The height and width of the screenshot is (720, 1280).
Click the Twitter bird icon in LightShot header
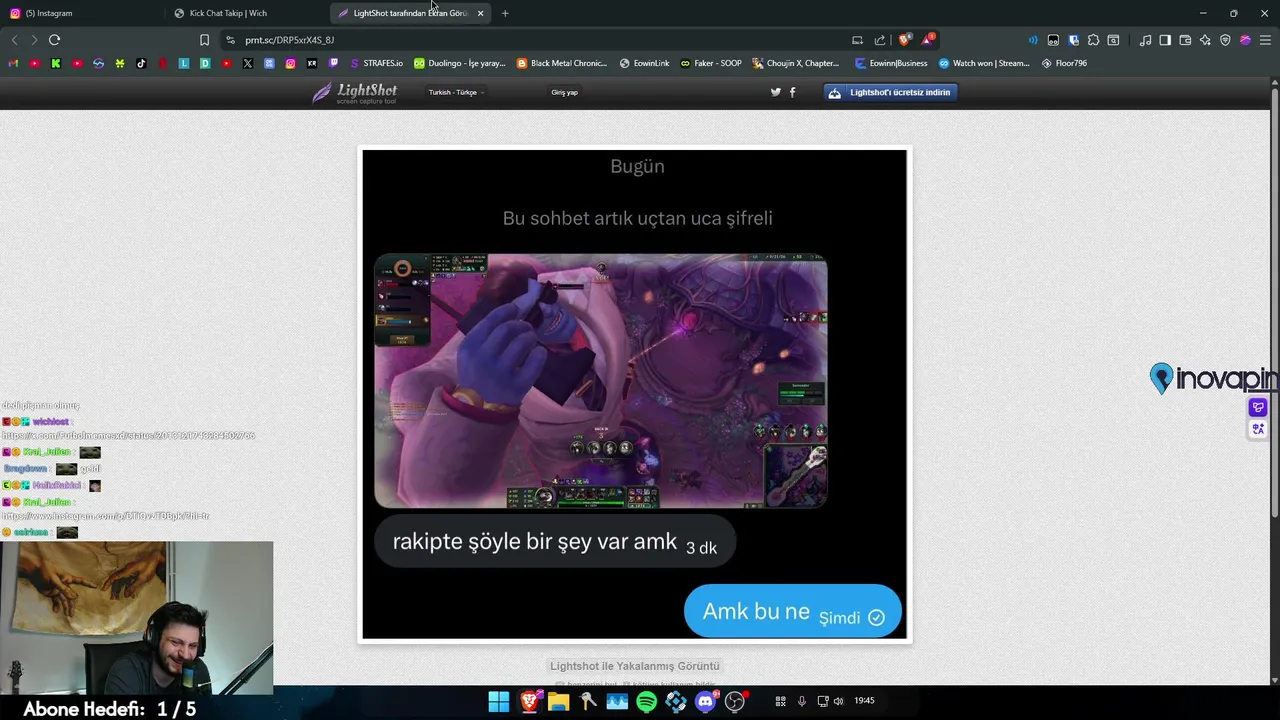[775, 92]
